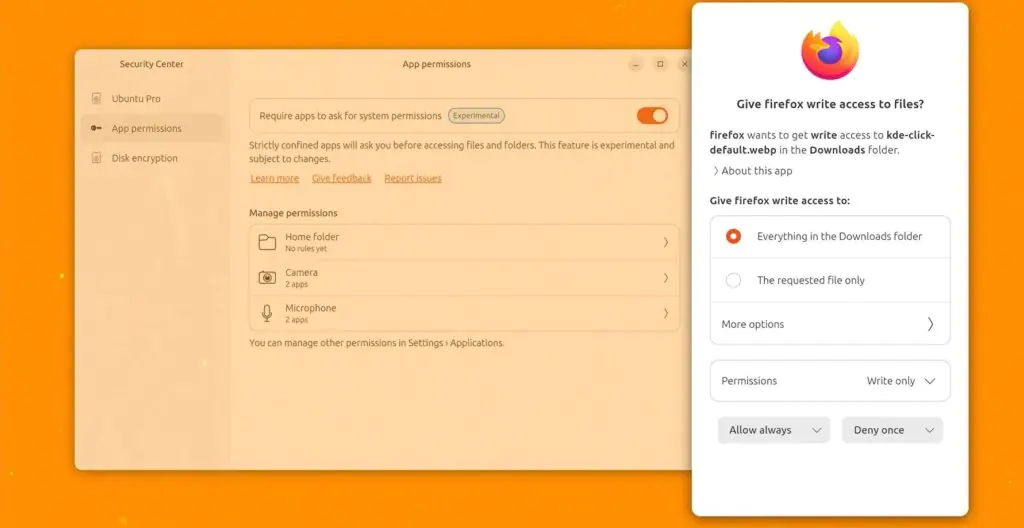This screenshot has height=528, width=1024.
Task: Open the Home folder permissions row
Action: [x=464, y=242]
